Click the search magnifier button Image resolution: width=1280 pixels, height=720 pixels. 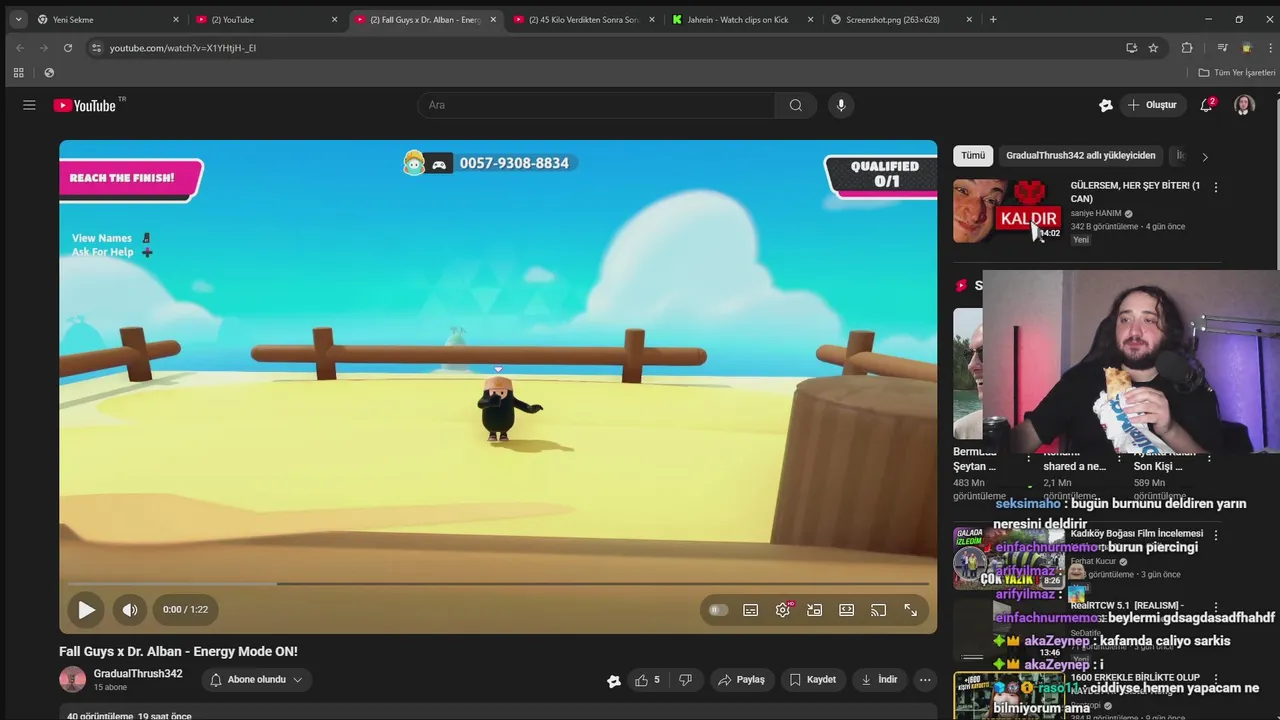click(796, 105)
